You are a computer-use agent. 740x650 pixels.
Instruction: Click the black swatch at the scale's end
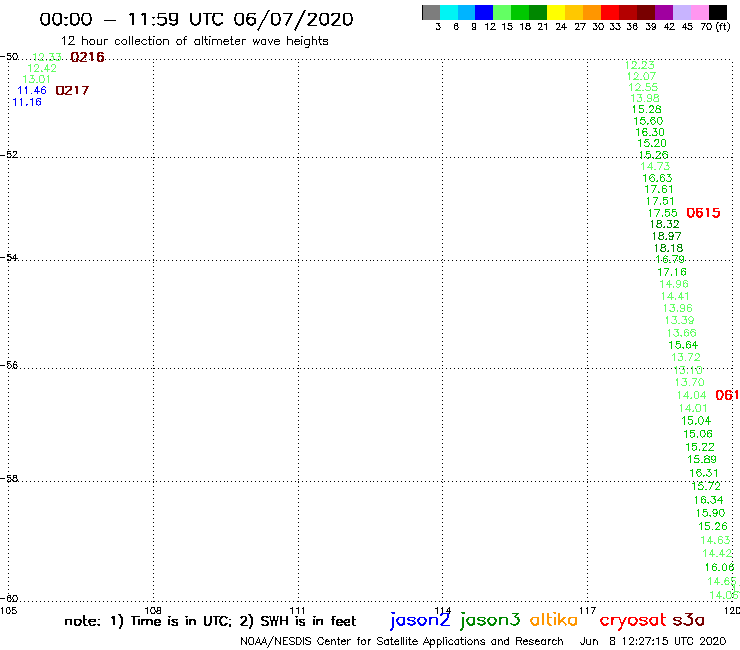718,12
